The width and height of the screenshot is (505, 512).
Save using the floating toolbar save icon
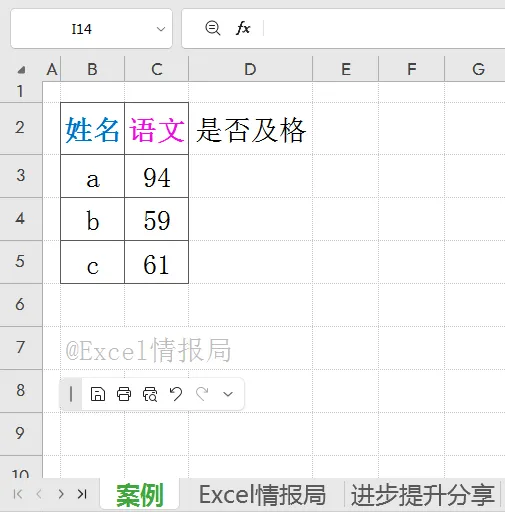(98, 394)
